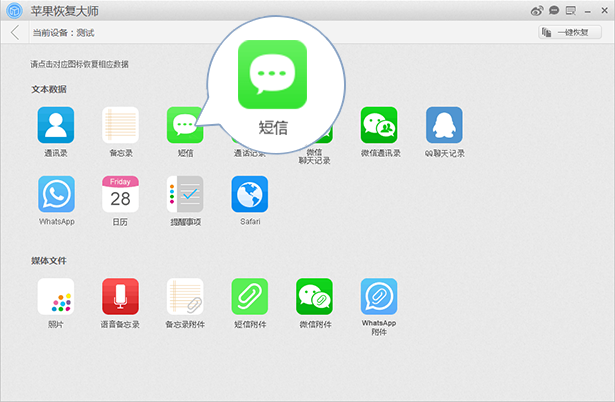The width and height of the screenshot is (615, 402).
Task: Open the 照片 photos icon
Action: 56,297
